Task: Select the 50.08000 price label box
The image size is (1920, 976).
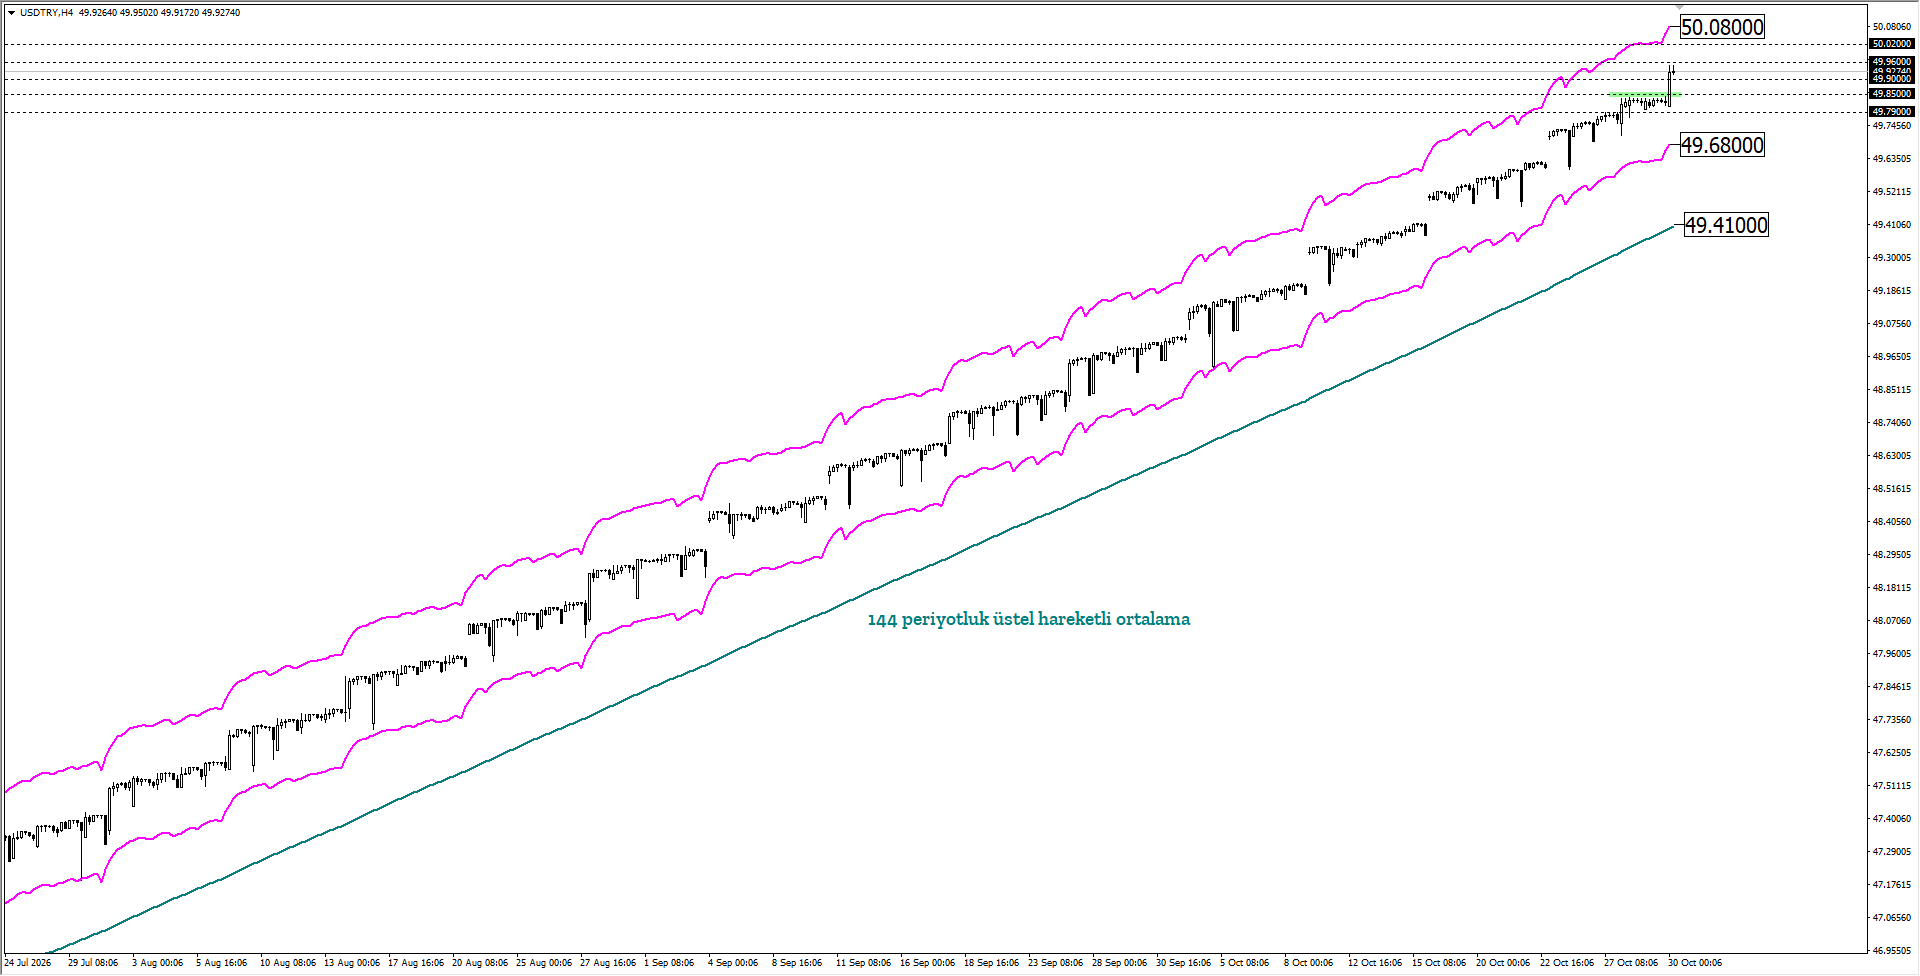Action: 1722,27
